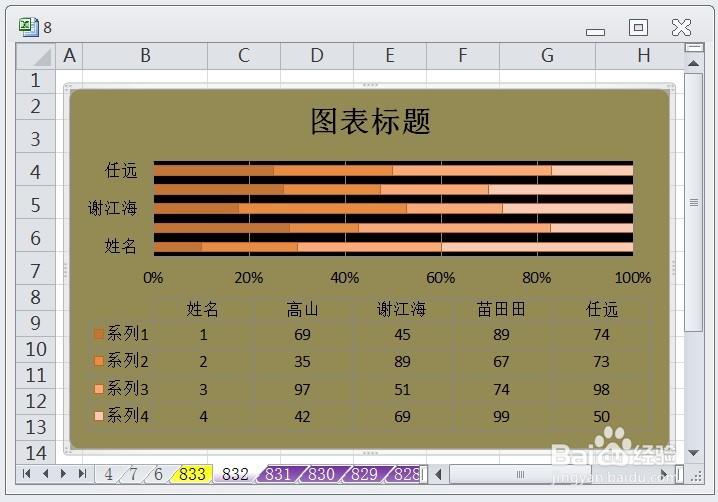Open sheet tab 7
The height and width of the screenshot is (502, 718).
point(133,474)
